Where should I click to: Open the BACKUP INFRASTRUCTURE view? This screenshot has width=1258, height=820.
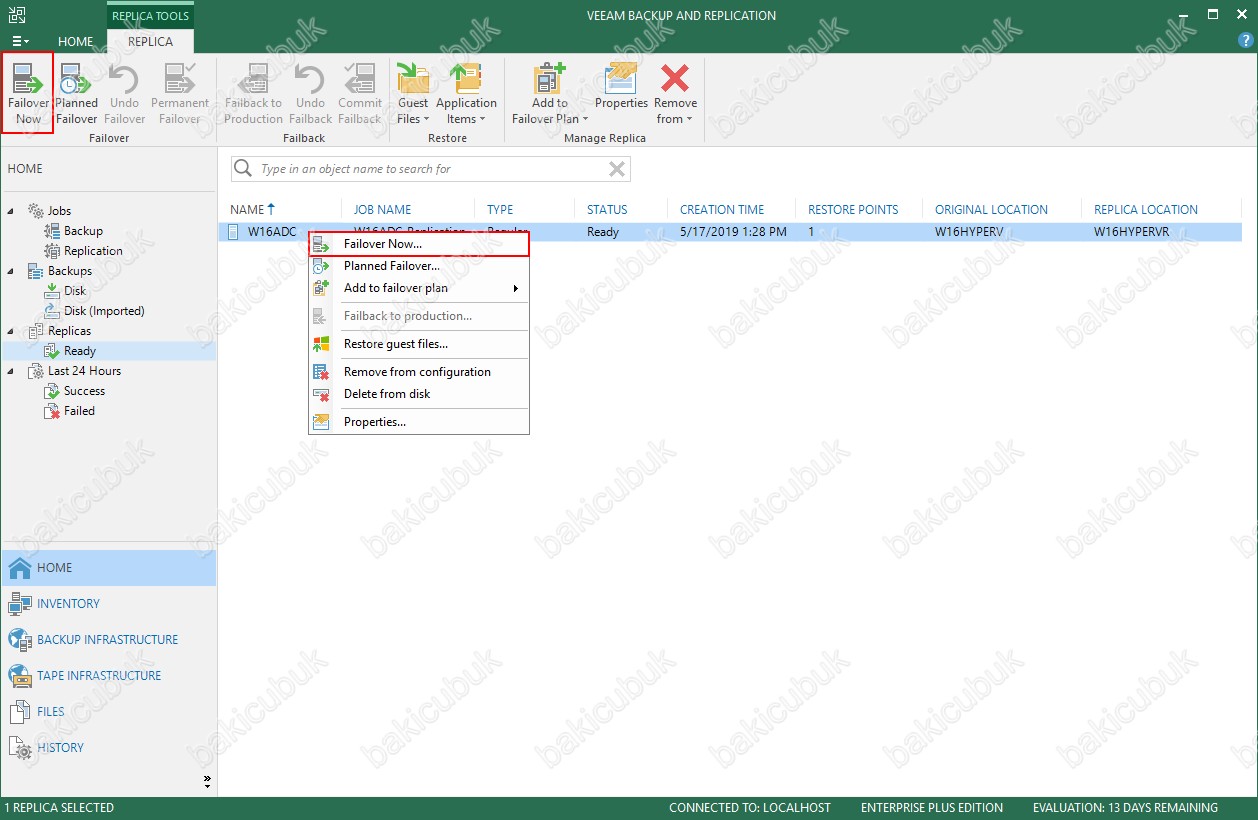click(x=108, y=640)
